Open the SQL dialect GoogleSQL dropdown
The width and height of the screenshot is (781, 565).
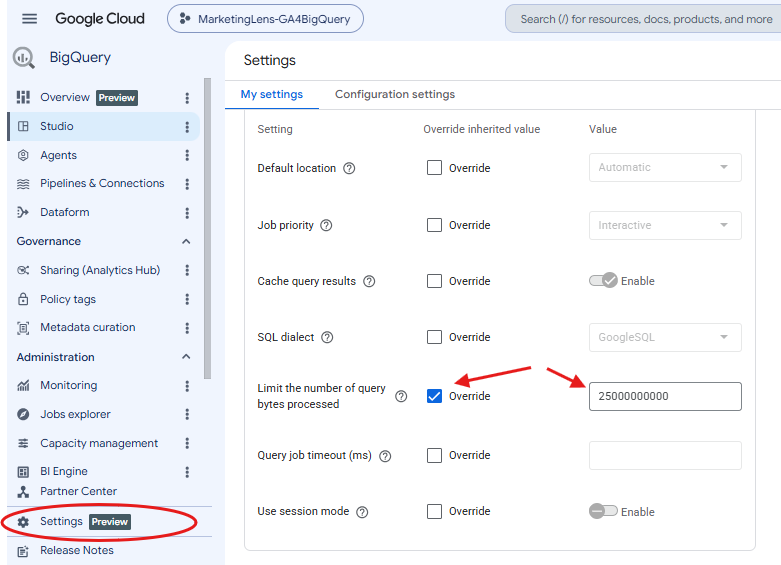pyautogui.click(x=665, y=337)
